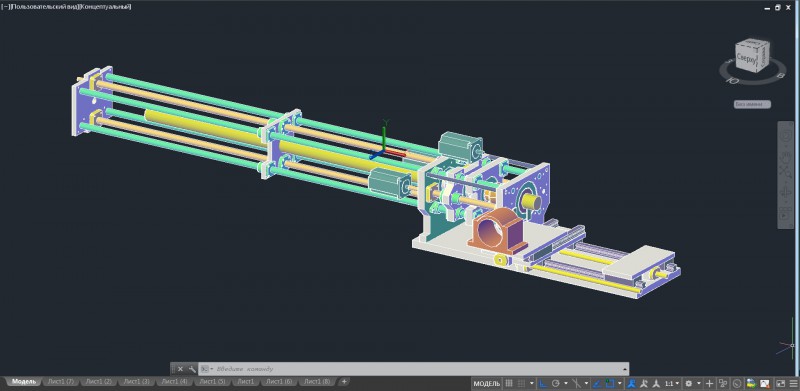Click the annotation monitor plus icon

(x=709, y=383)
